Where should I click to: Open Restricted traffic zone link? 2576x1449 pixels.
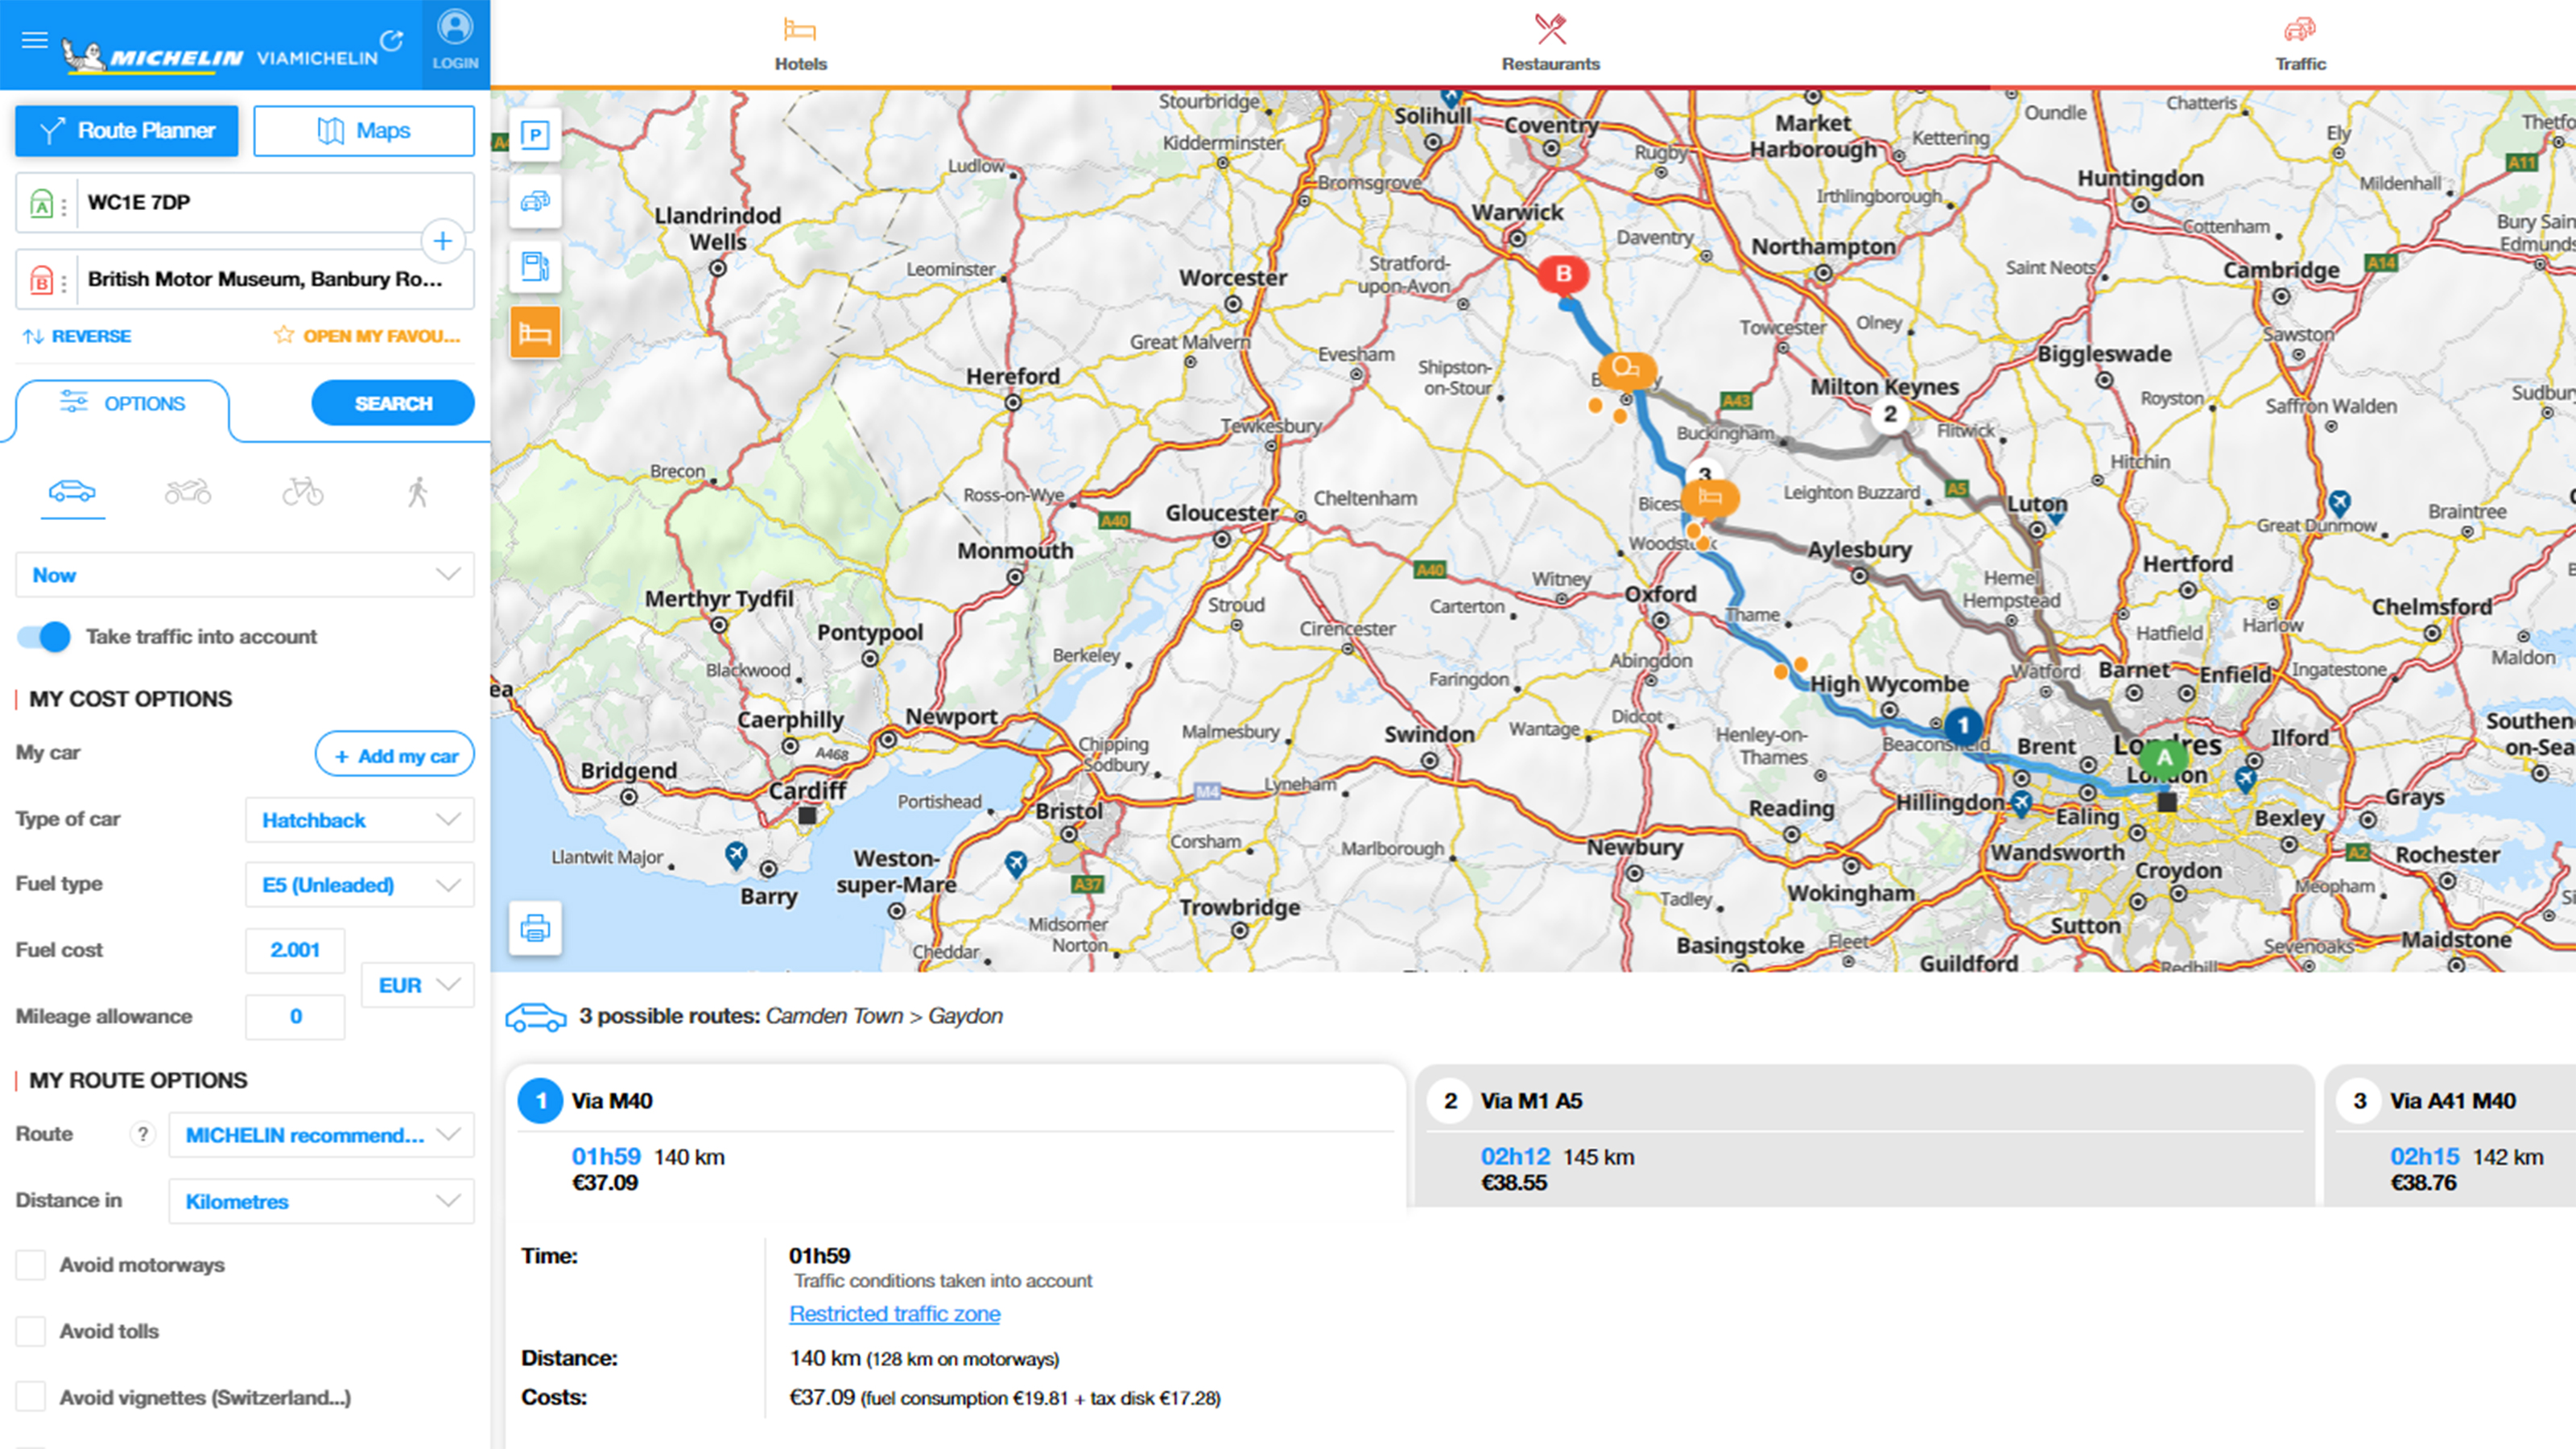[x=895, y=1314]
